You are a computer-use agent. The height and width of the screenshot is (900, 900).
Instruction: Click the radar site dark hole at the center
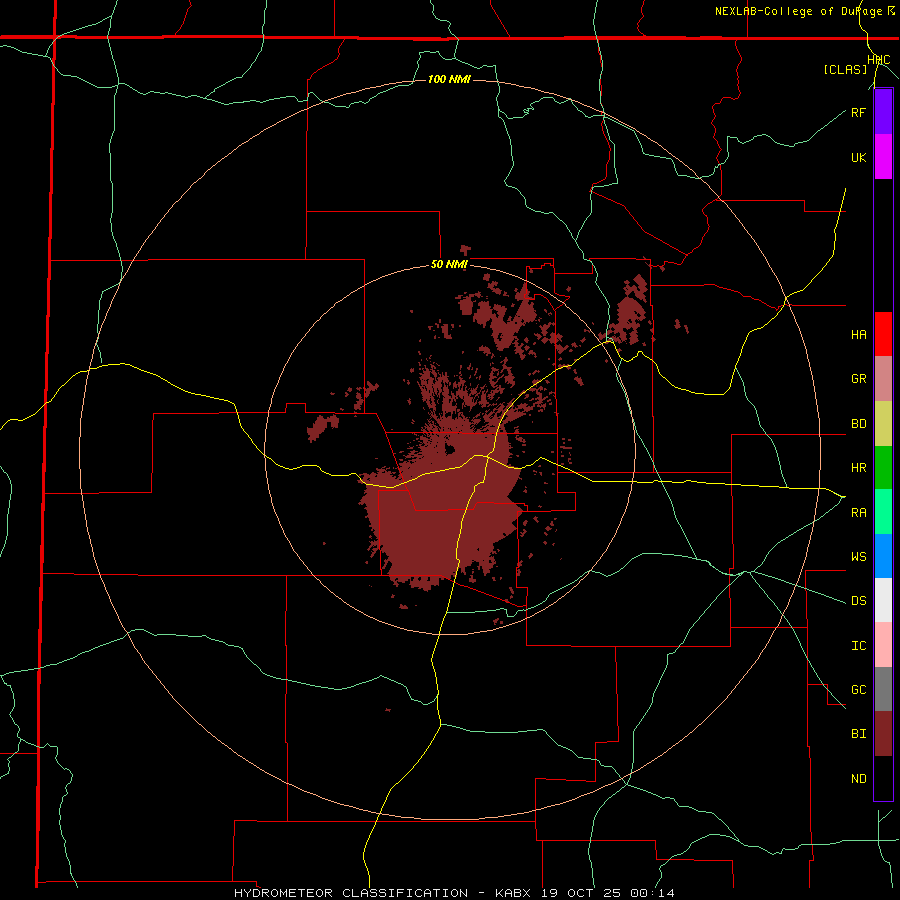[449, 449]
